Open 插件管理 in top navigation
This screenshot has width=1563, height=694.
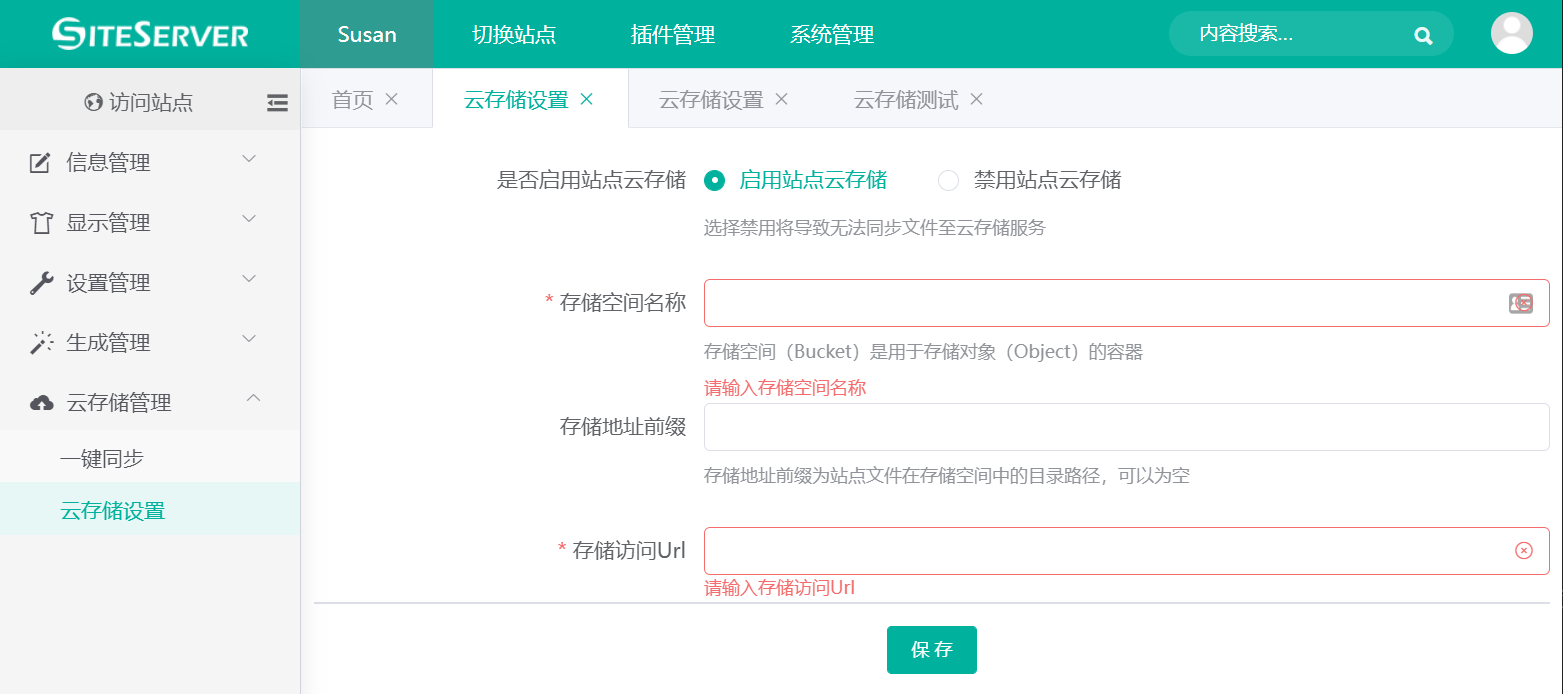(x=672, y=35)
